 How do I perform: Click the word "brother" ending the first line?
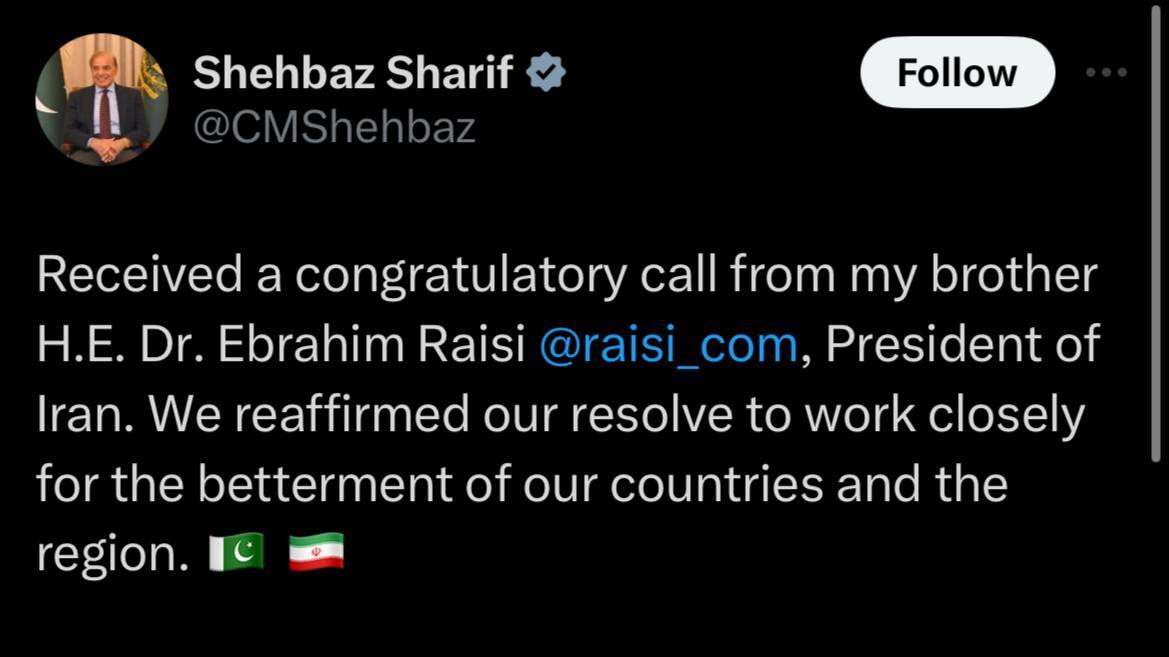(1013, 276)
